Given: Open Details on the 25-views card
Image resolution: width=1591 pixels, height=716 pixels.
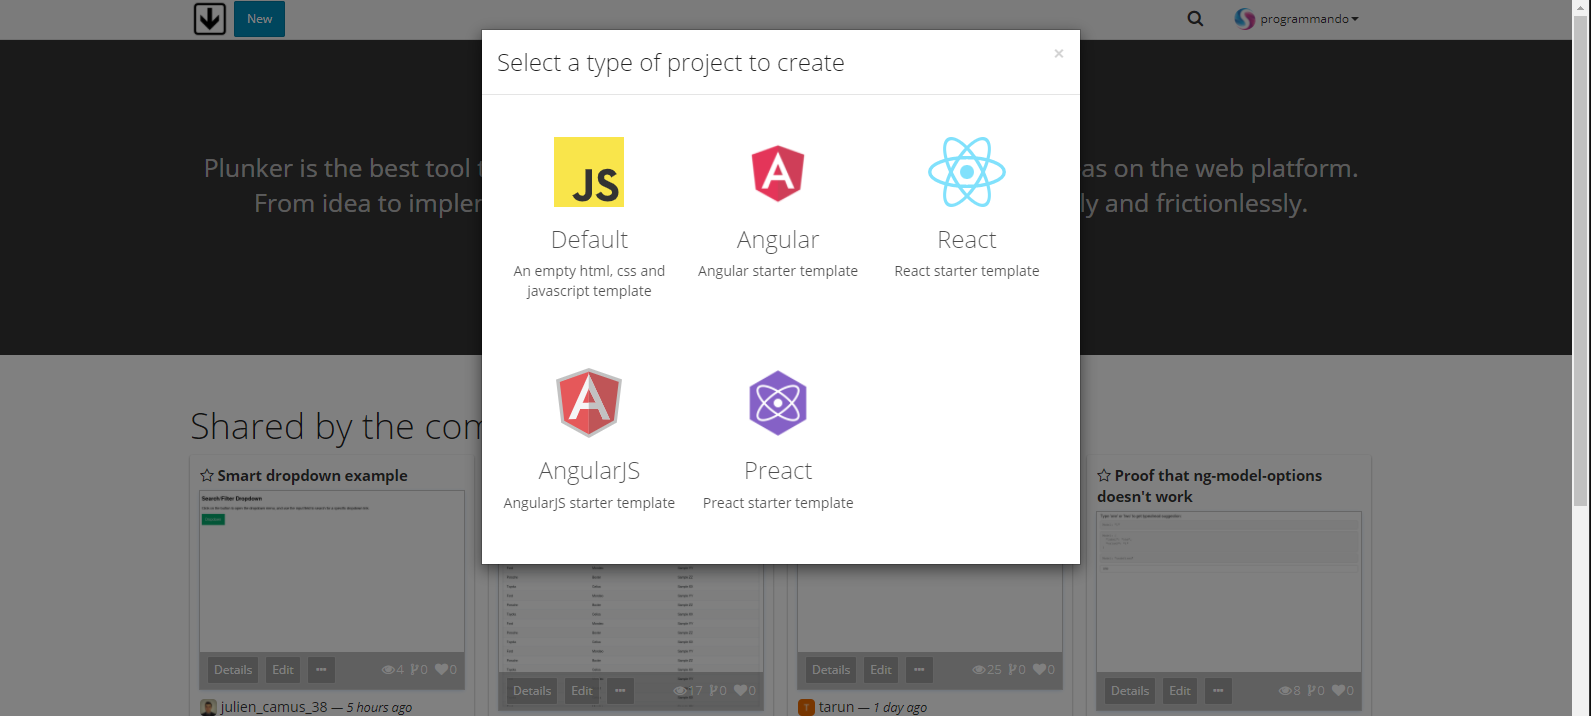Looking at the screenshot, I should click(x=831, y=670).
